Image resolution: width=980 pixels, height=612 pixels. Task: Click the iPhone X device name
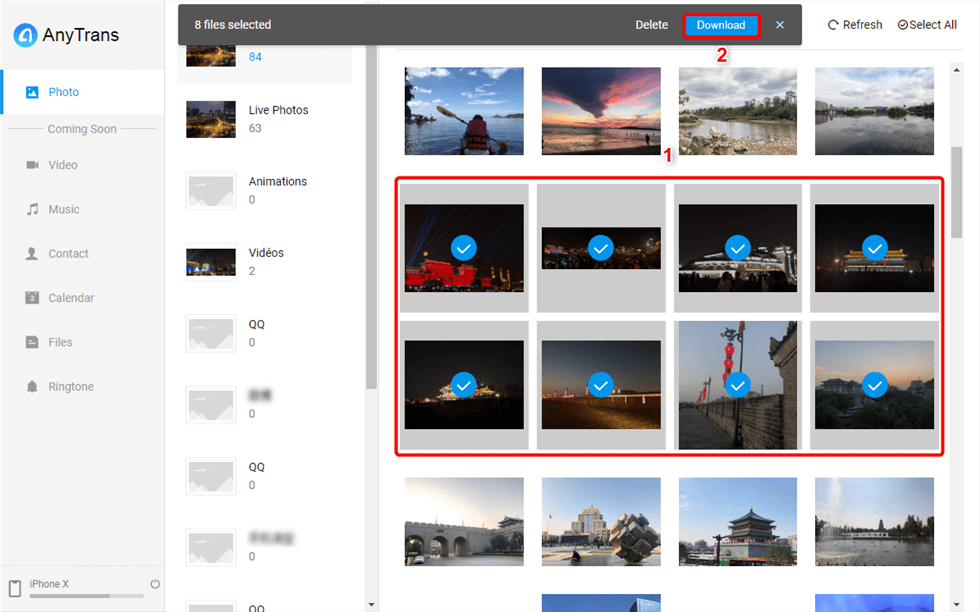pyautogui.click(x=49, y=584)
